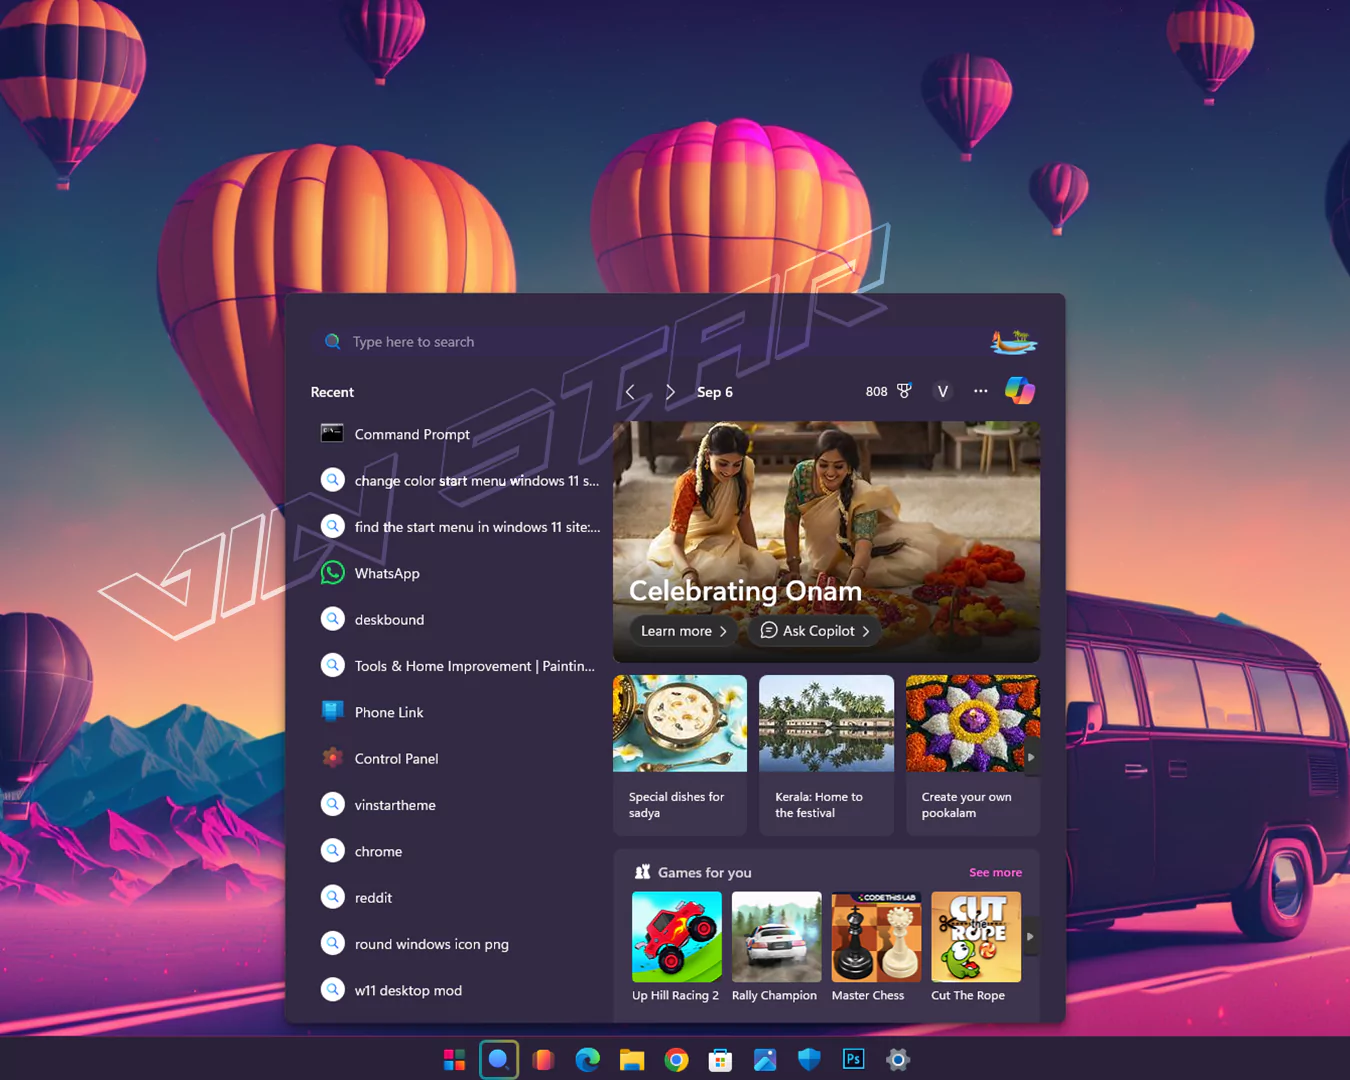Open Photoshop from the taskbar
1350x1080 pixels.
(x=853, y=1059)
